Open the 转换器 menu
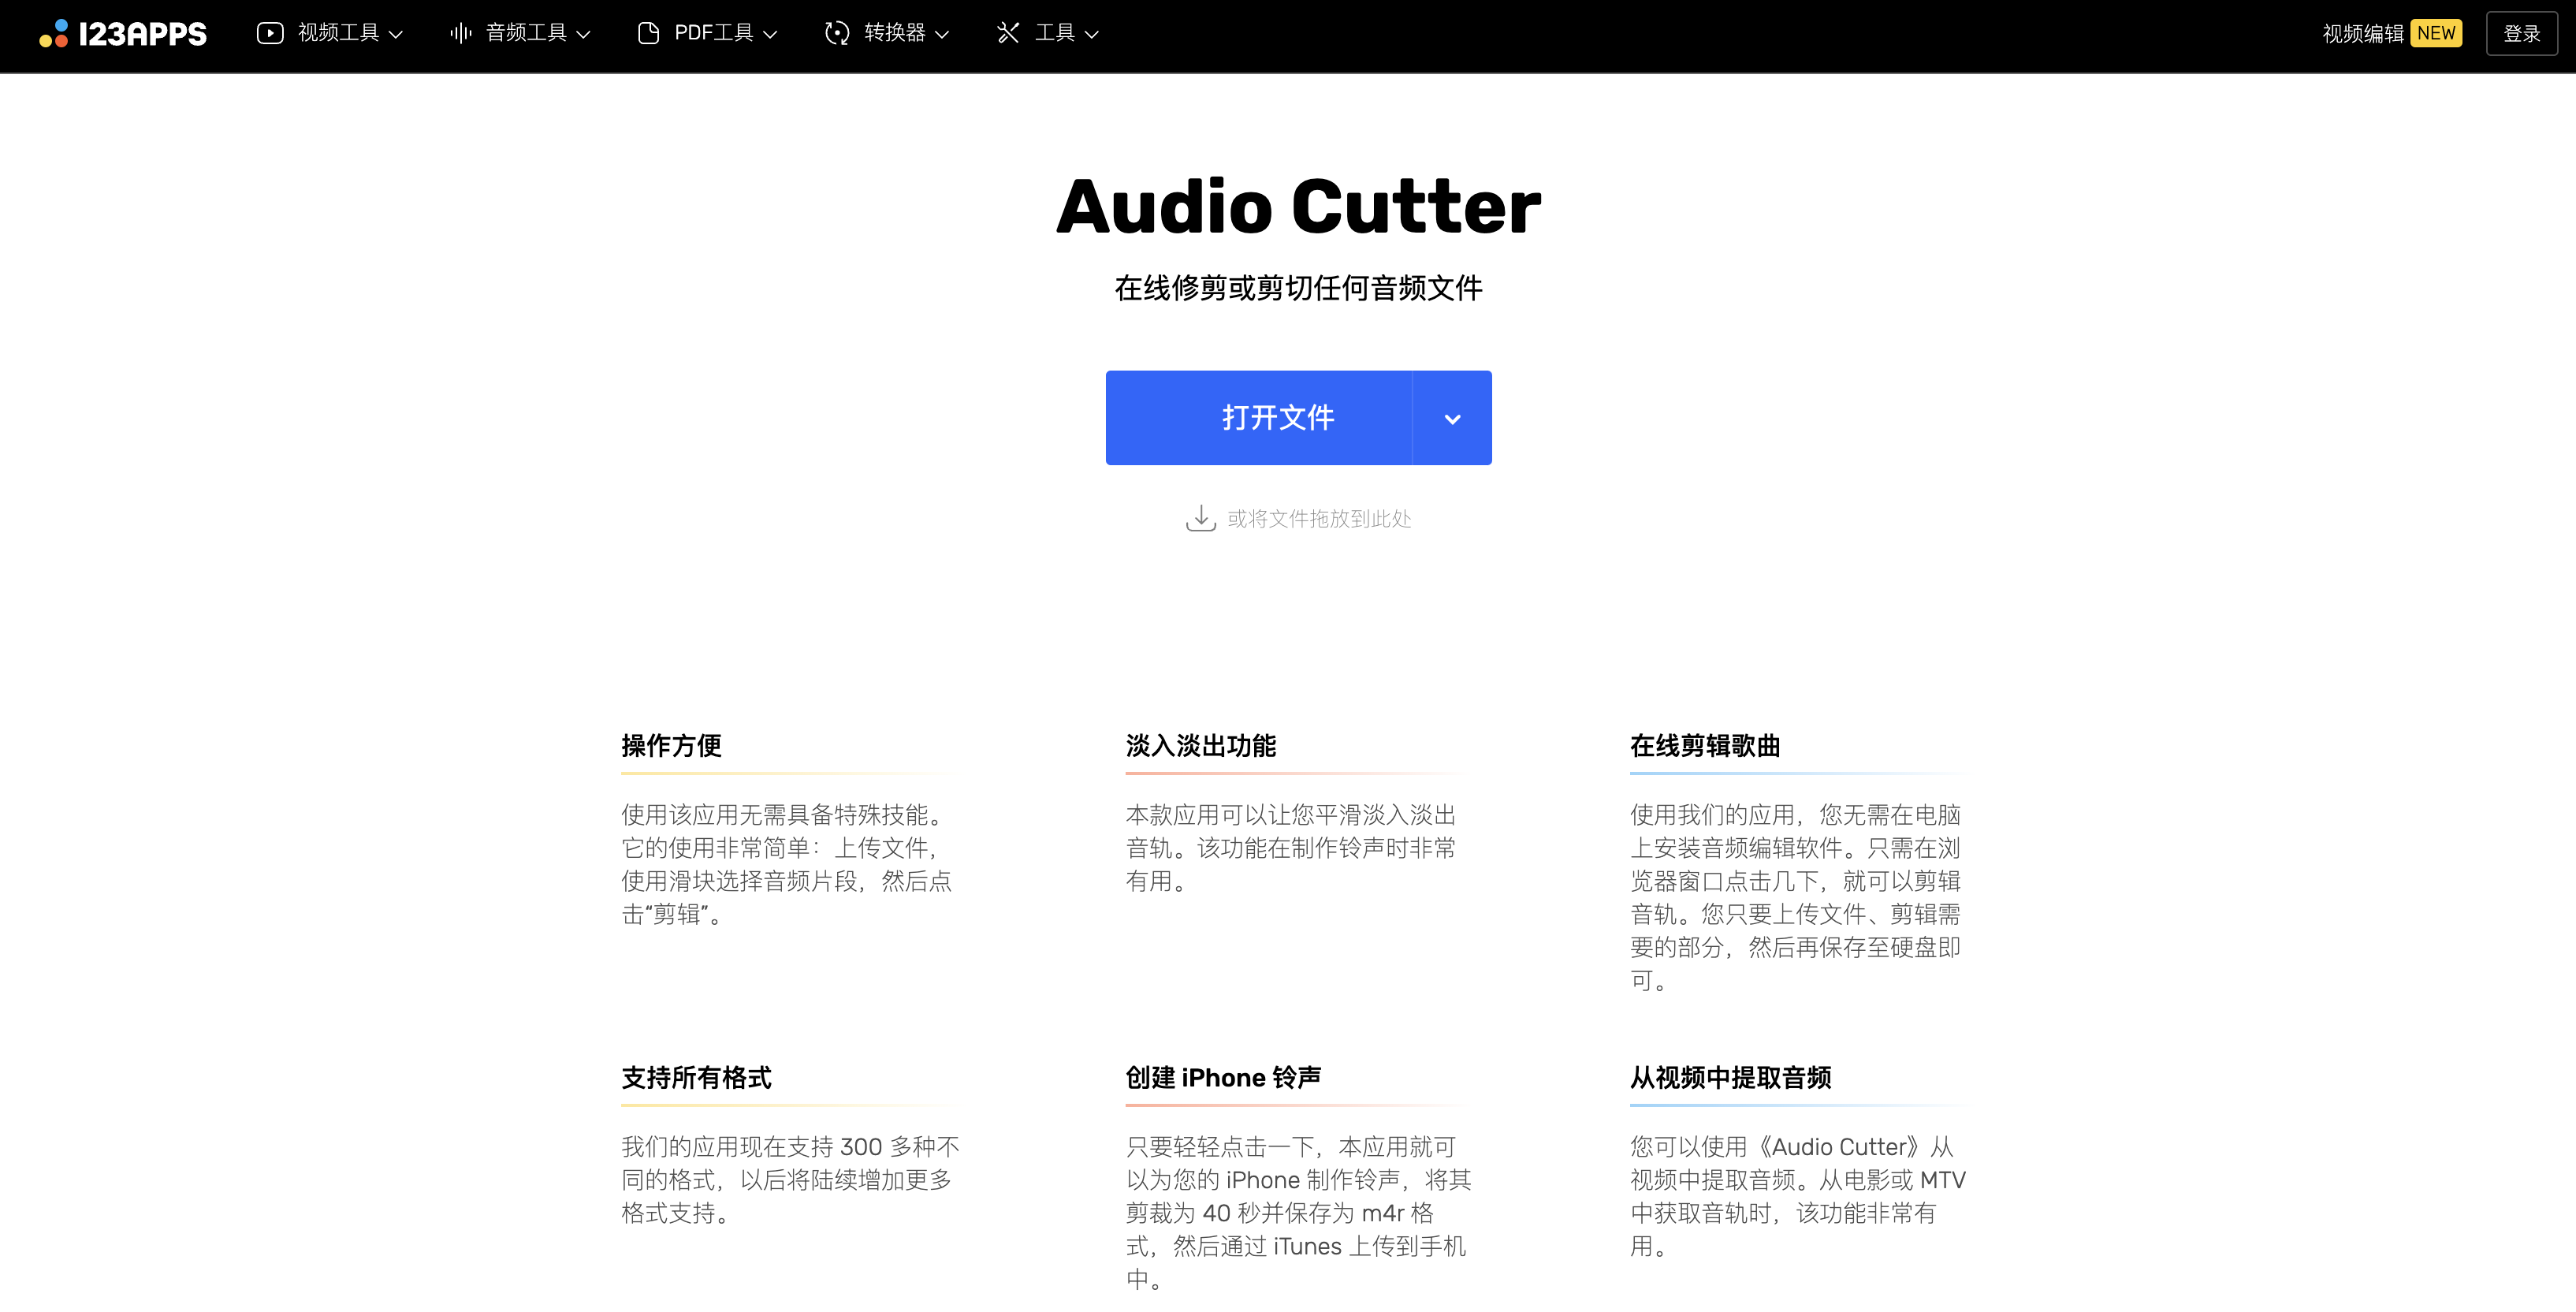The height and width of the screenshot is (1312, 2576). coord(887,33)
